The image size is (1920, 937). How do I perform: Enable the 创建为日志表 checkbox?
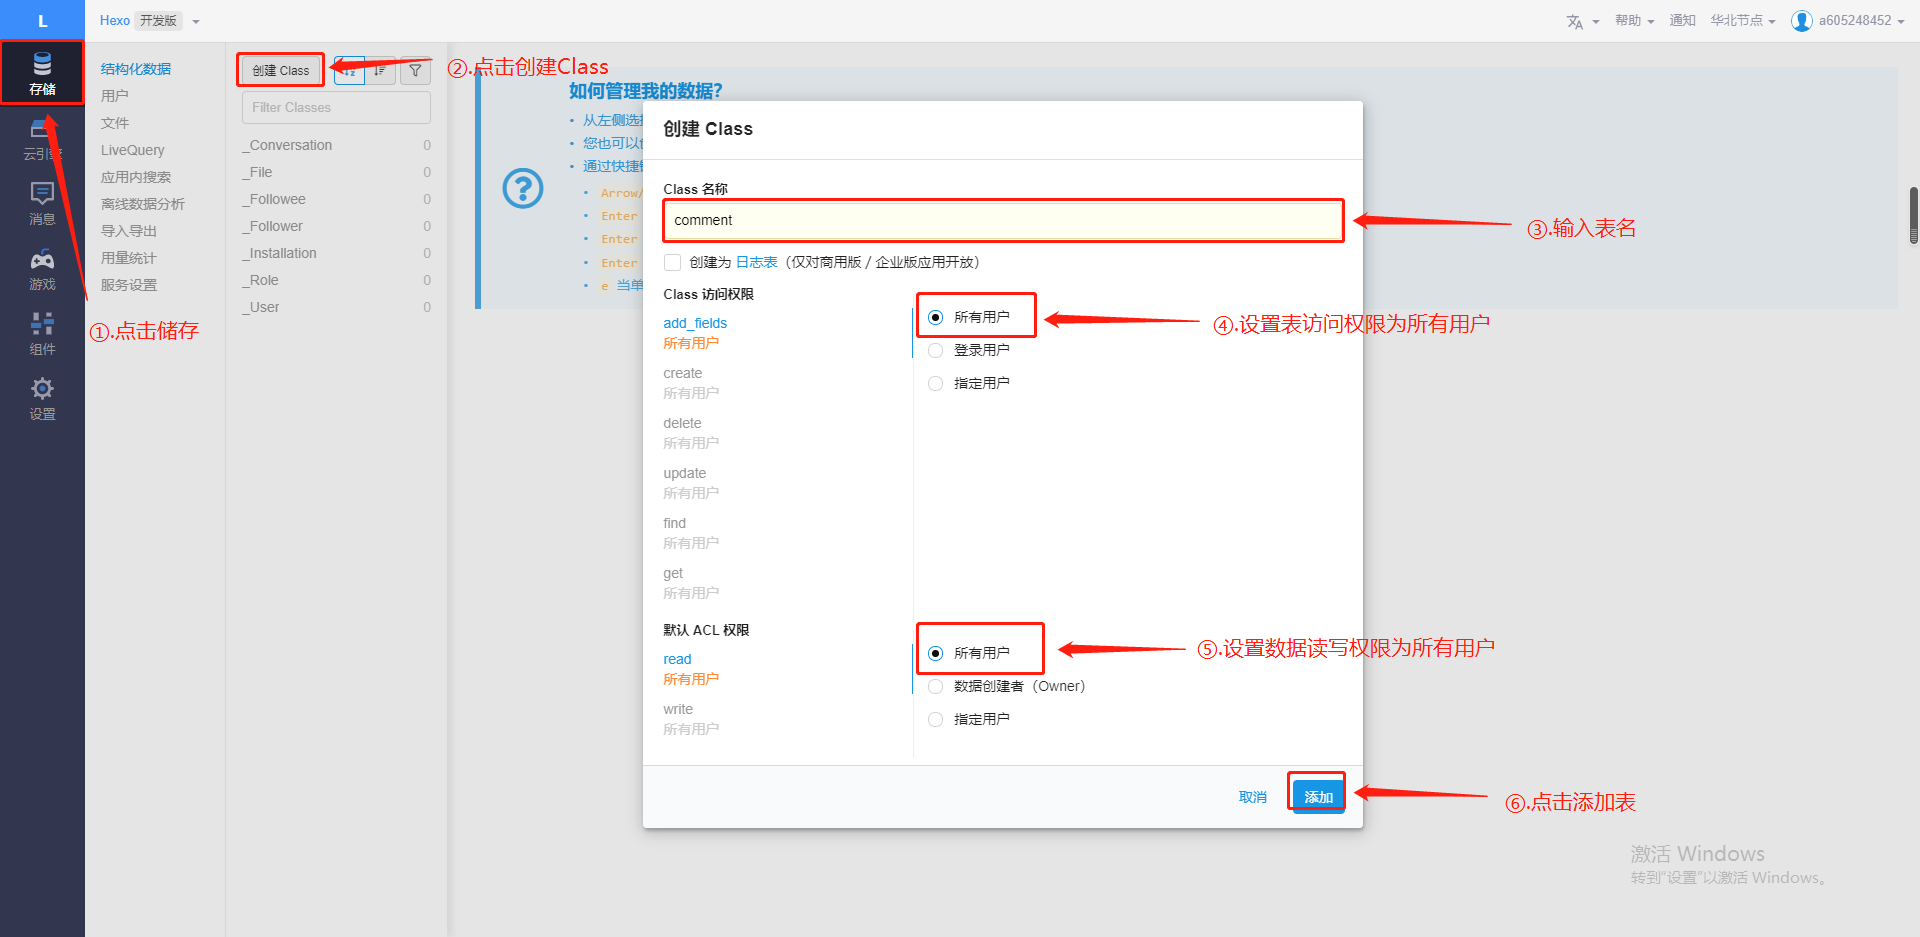[673, 262]
